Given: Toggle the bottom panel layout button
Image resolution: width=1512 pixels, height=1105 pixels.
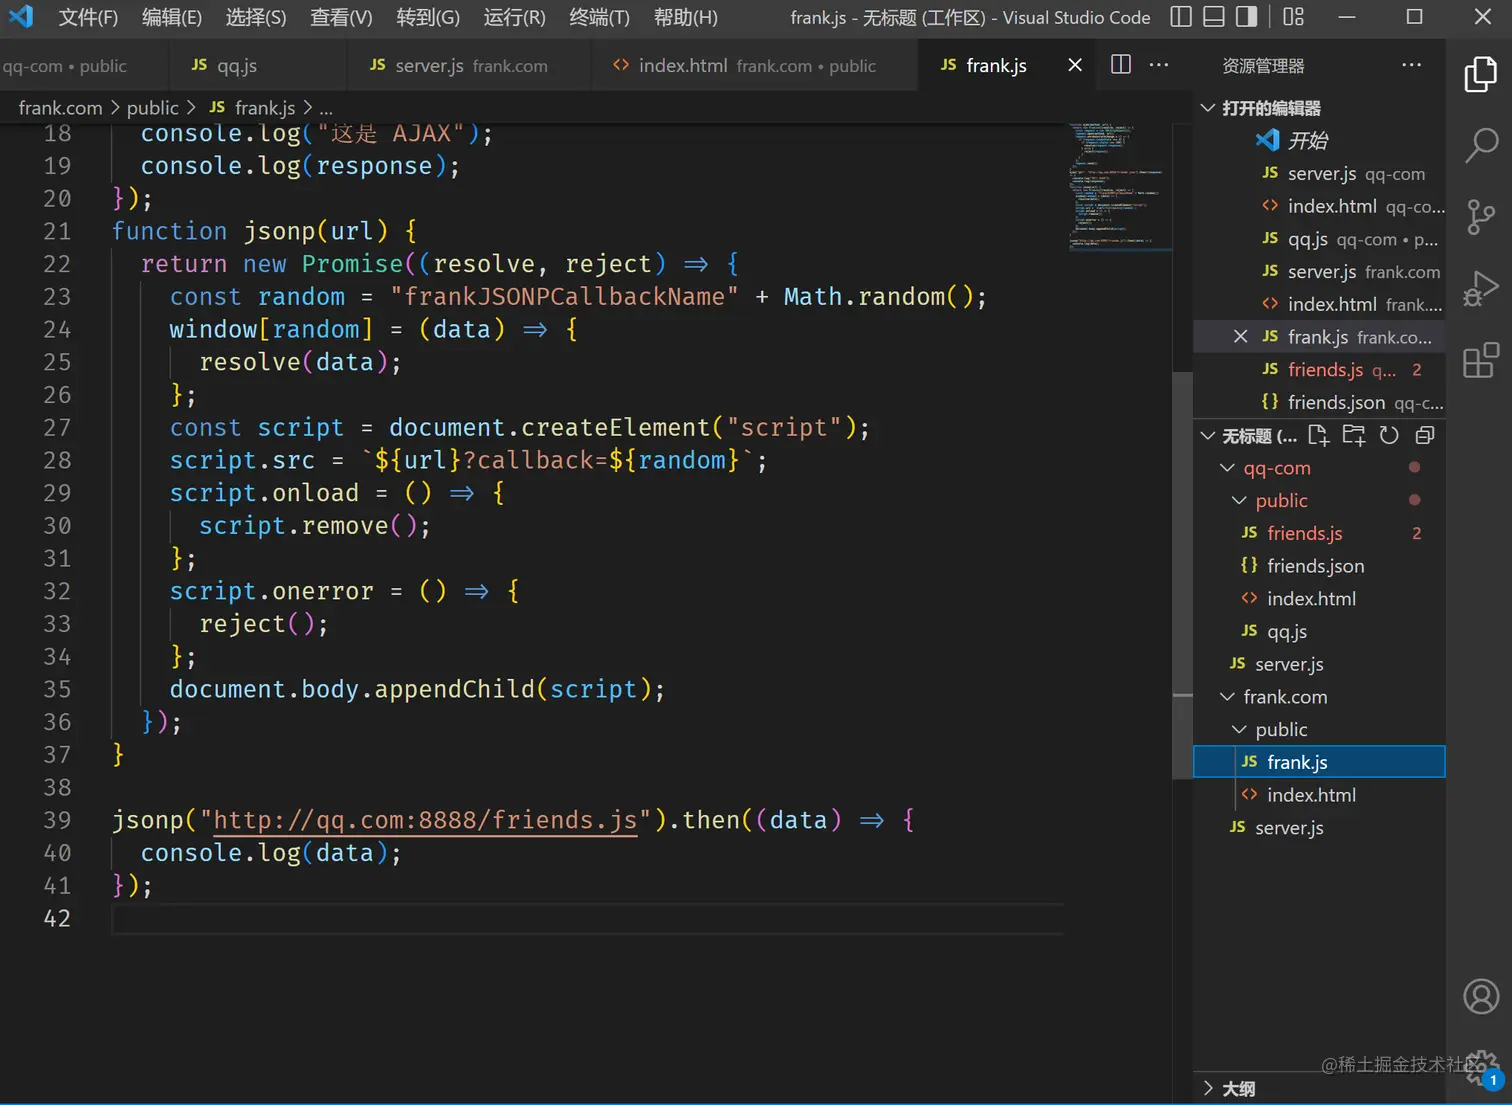Looking at the screenshot, I should click(x=1213, y=17).
